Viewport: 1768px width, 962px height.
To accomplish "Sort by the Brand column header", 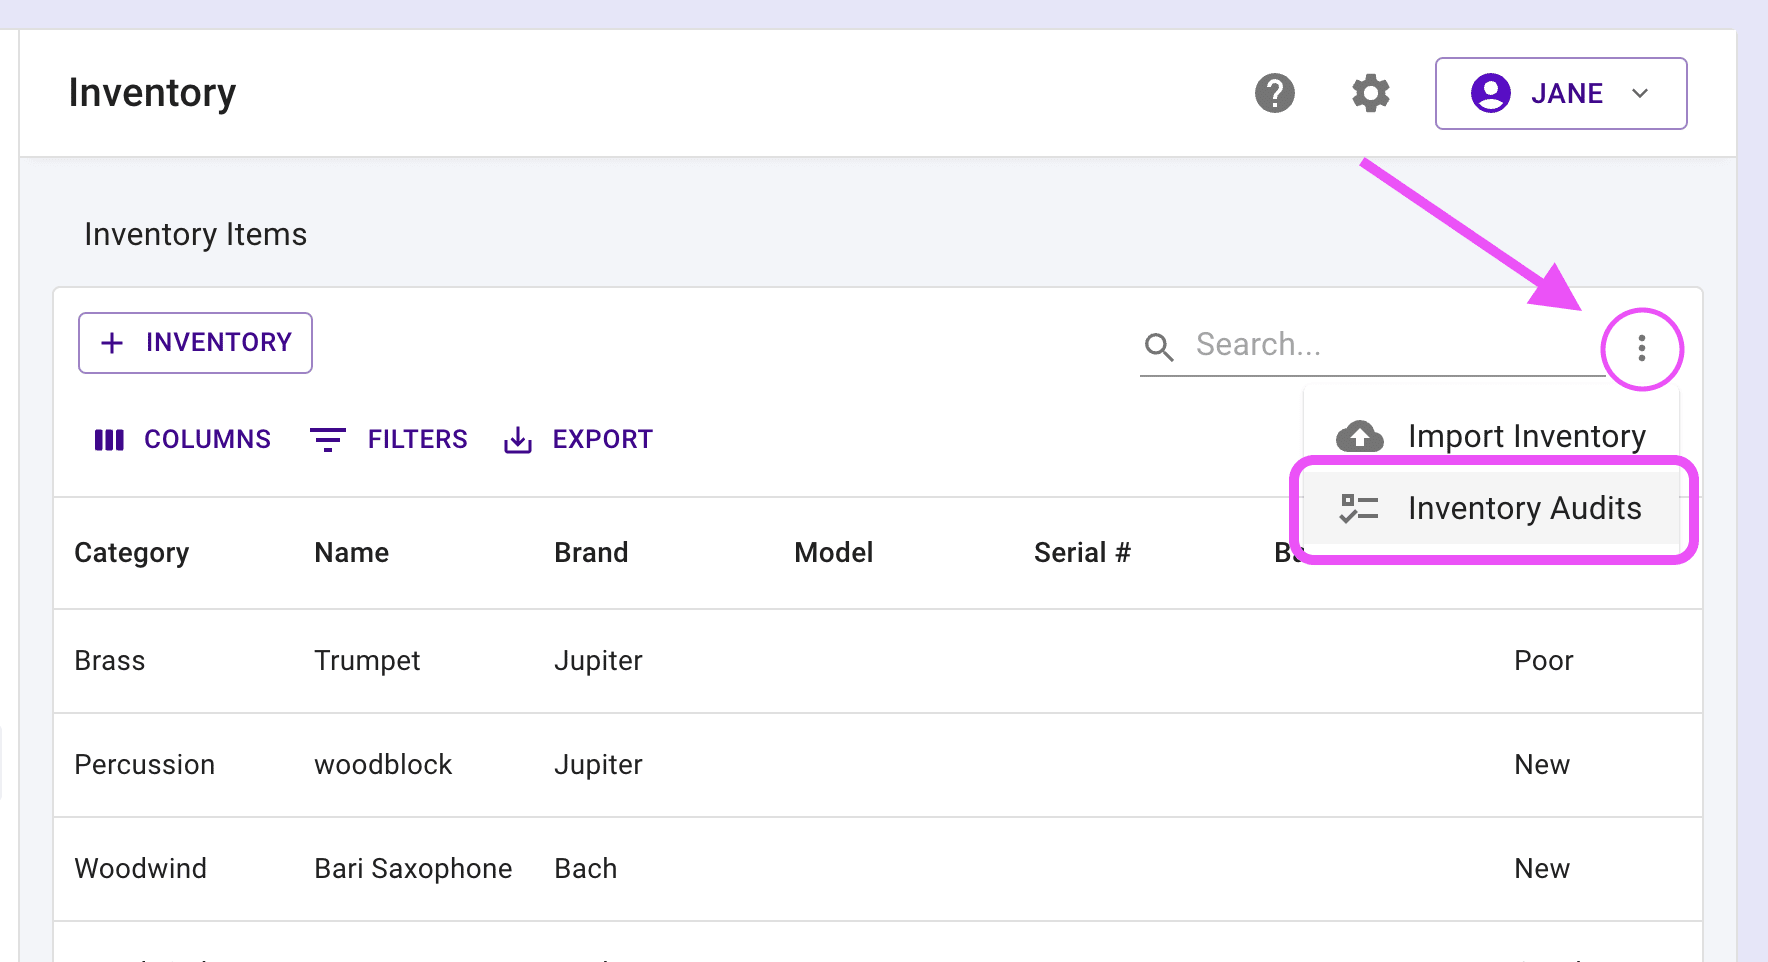I will (x=592, y=553).
